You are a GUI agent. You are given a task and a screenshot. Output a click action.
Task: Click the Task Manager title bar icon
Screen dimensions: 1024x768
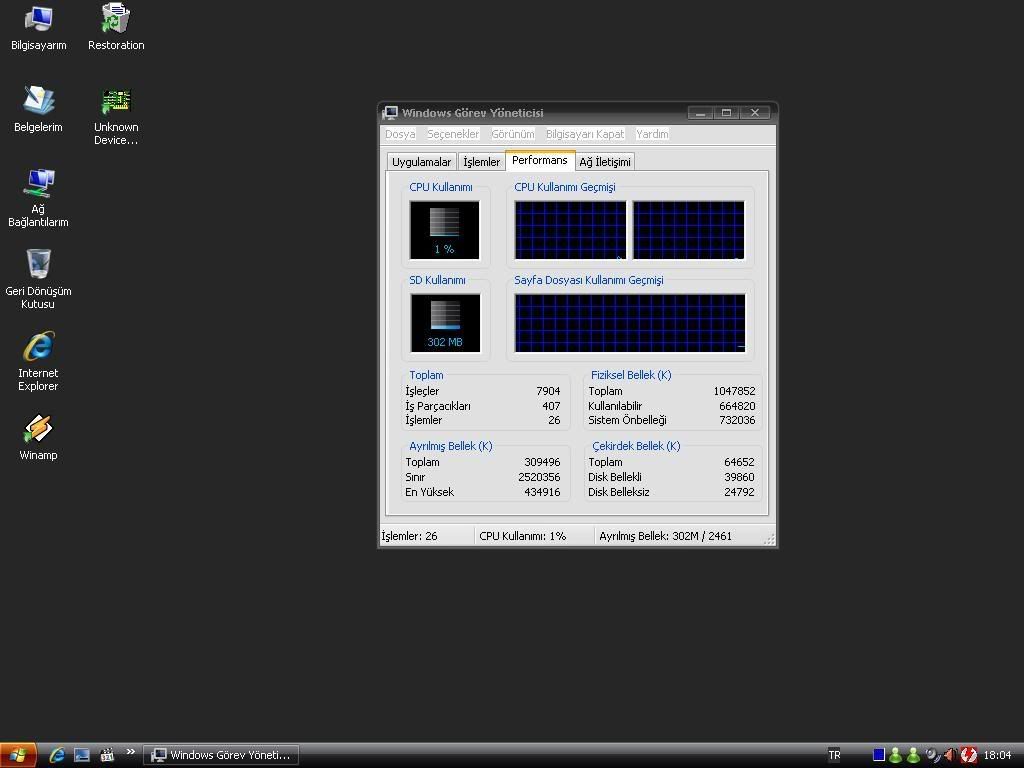click(x=390, y=113)
